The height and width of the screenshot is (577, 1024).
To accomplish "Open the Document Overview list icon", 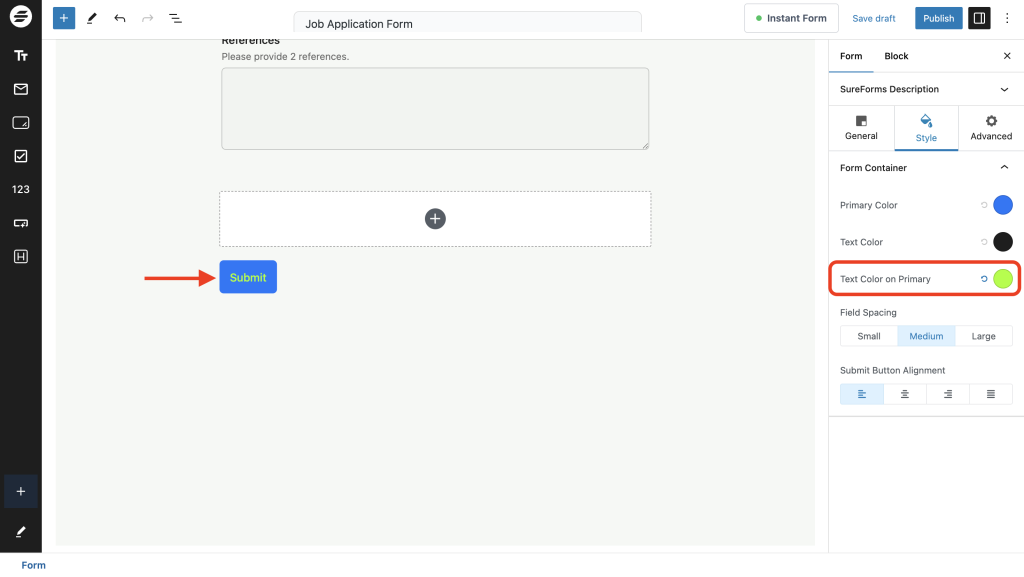I will 176,17.
